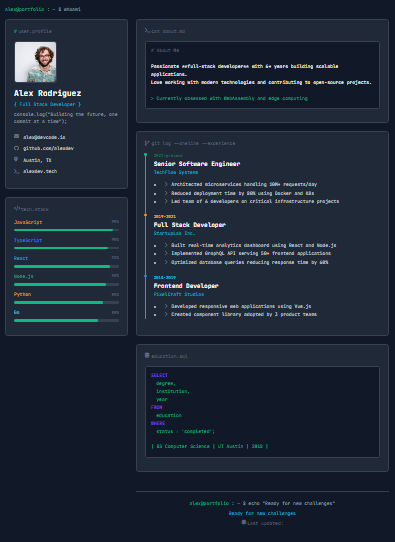
Task: Click the console.log tagline text
Action: [x=66, y=118]
